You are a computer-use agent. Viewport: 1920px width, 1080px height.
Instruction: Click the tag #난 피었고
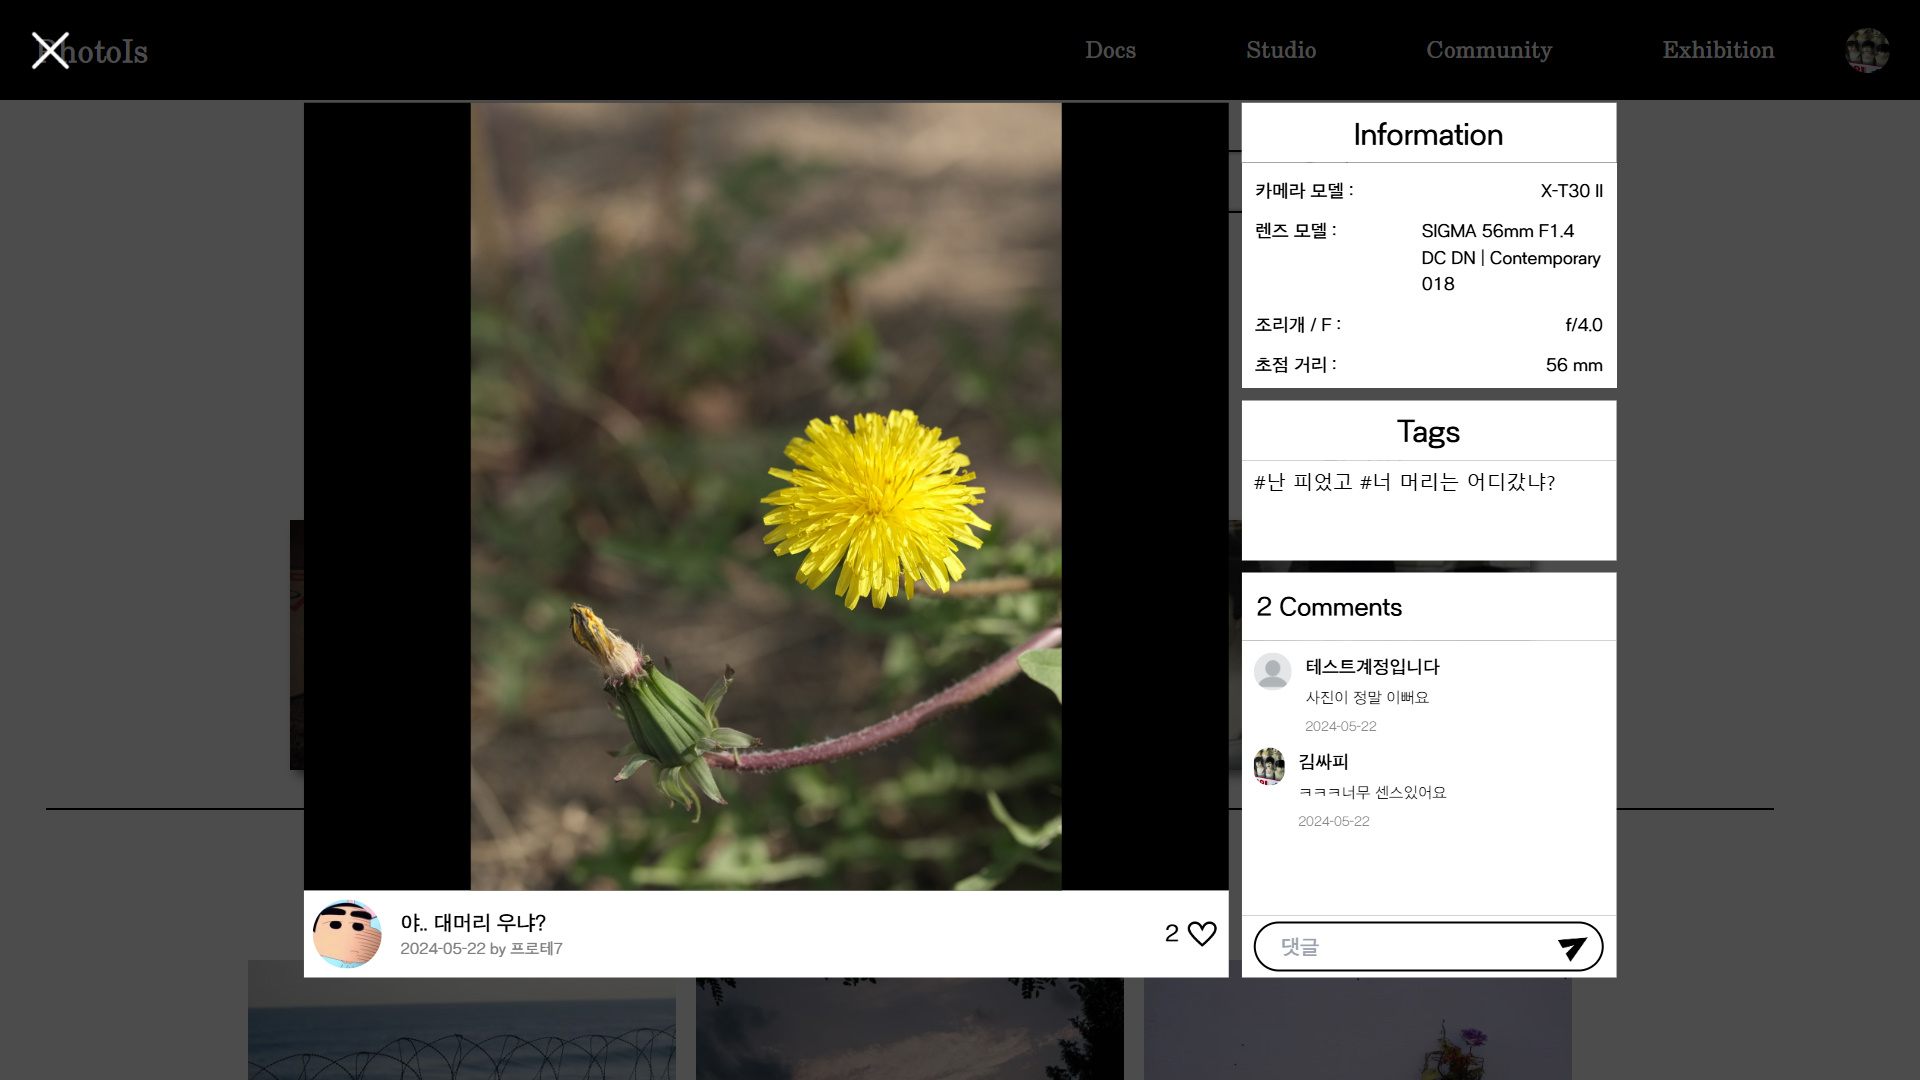click(1302, 482)
